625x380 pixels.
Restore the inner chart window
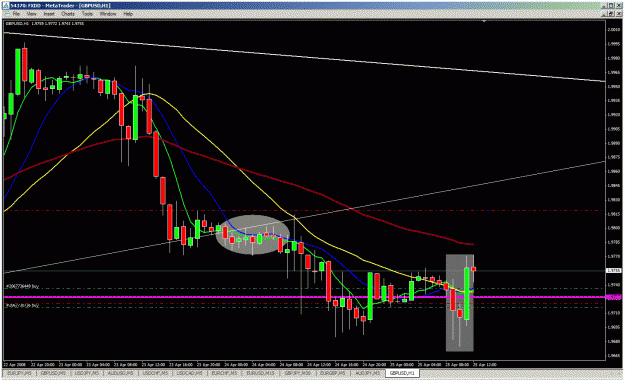coord(611,14)
